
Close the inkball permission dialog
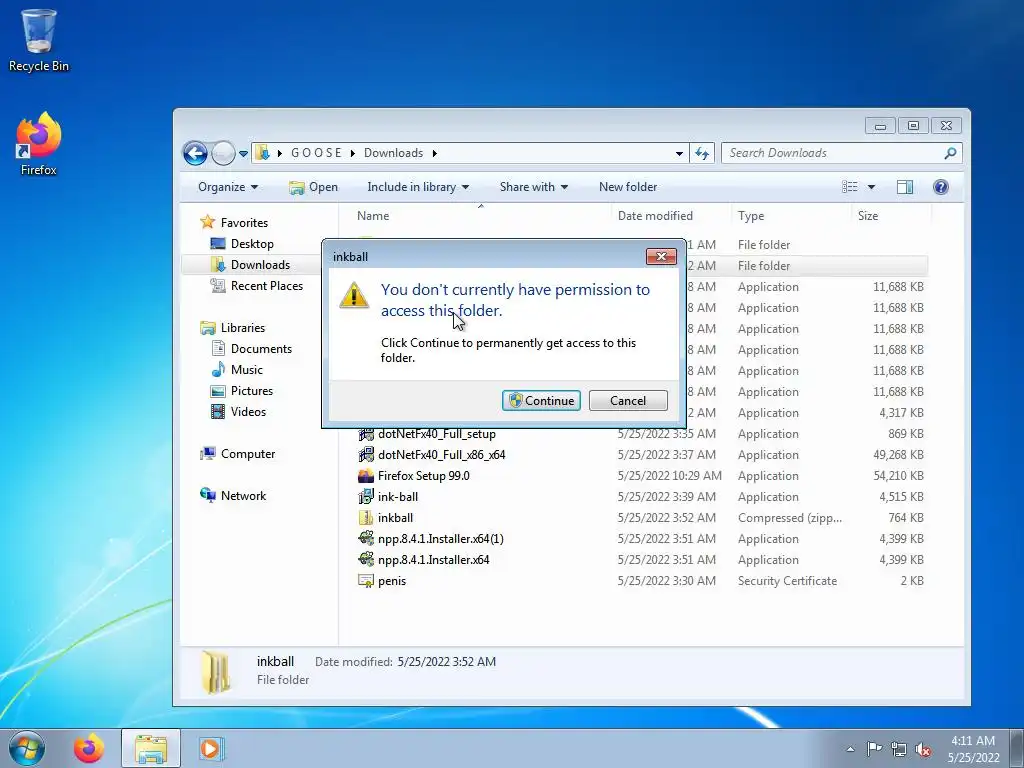[x=661, y=257]
